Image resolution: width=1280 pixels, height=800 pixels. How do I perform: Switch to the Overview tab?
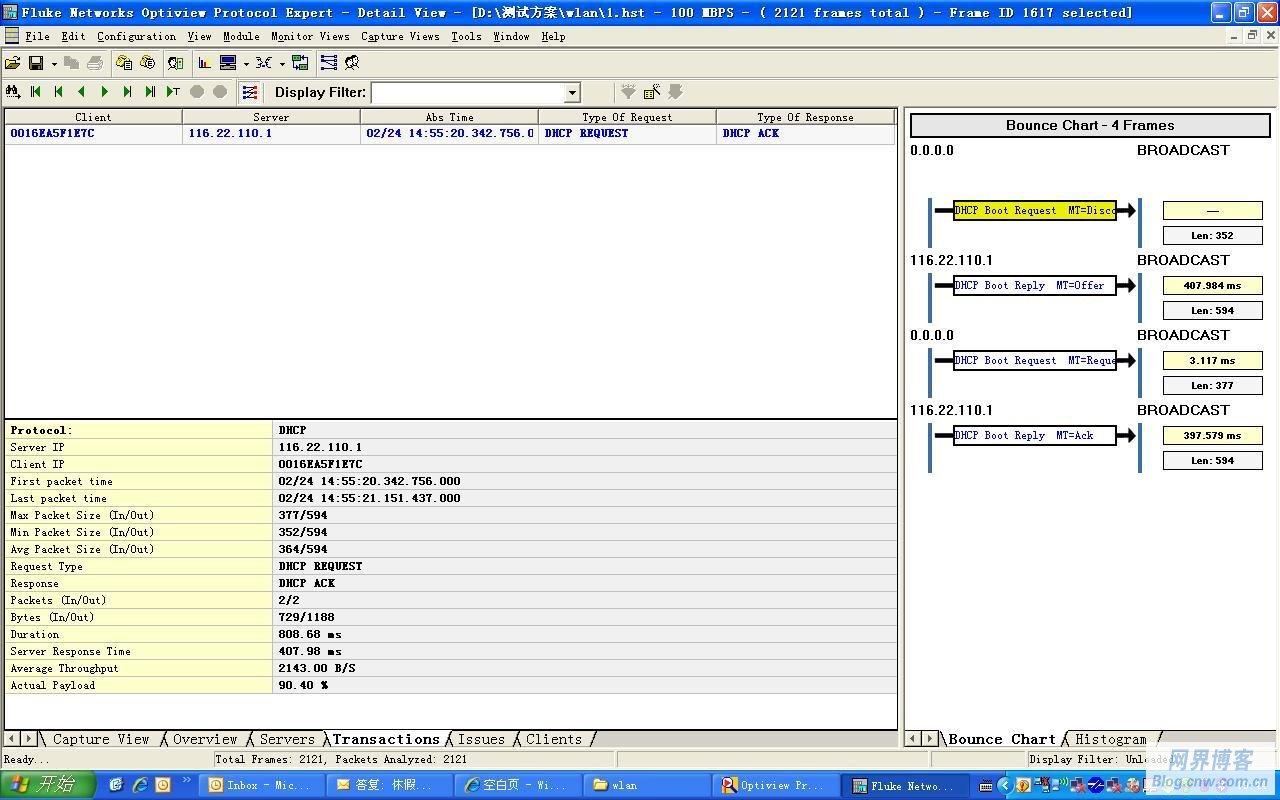(205, 739)
